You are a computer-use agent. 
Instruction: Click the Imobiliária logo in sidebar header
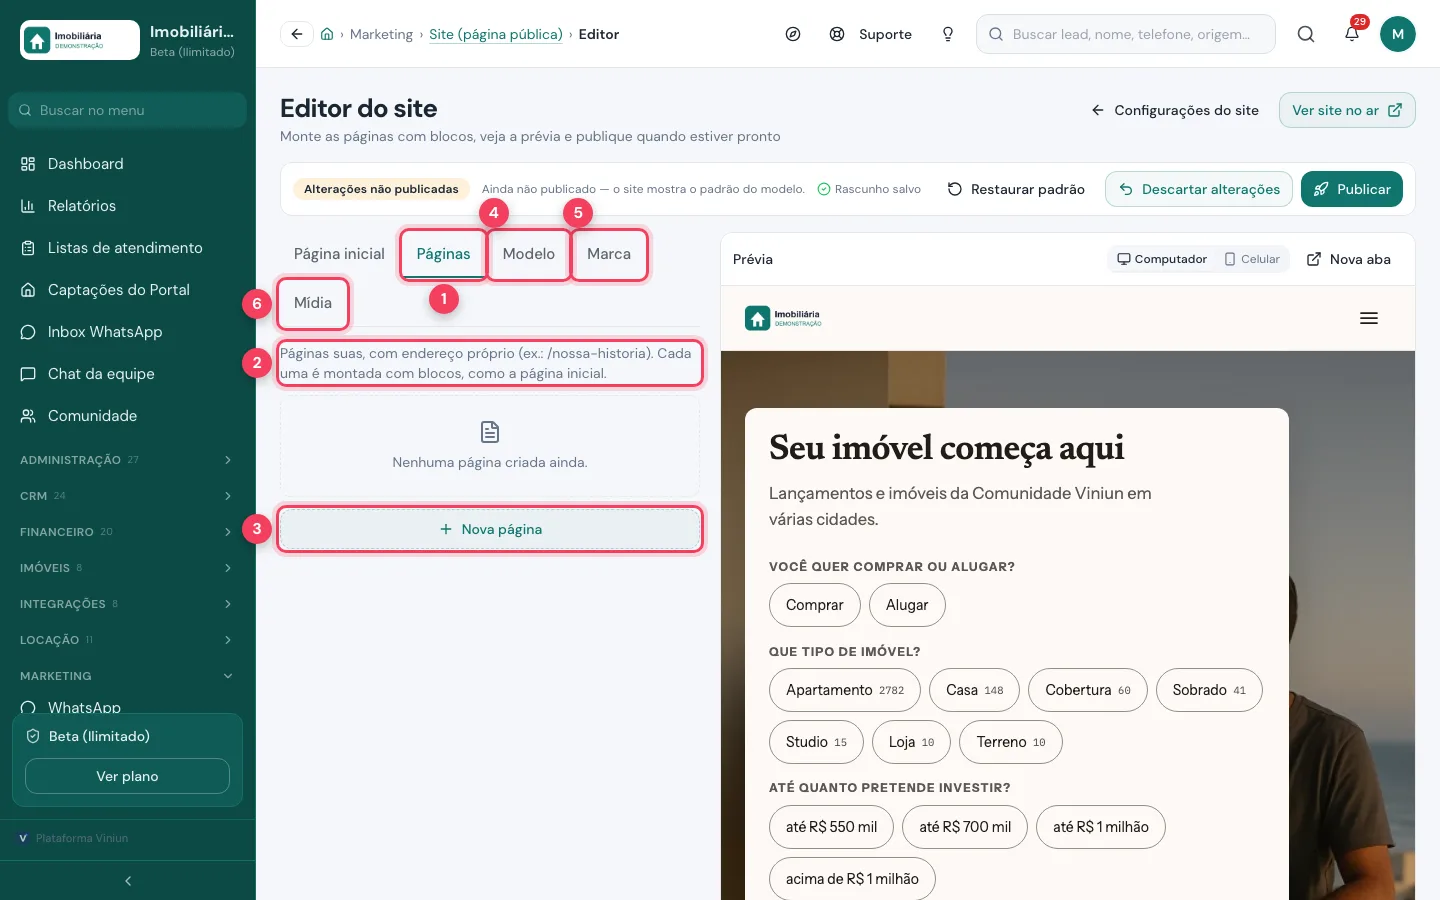click(x=80, y=40)
